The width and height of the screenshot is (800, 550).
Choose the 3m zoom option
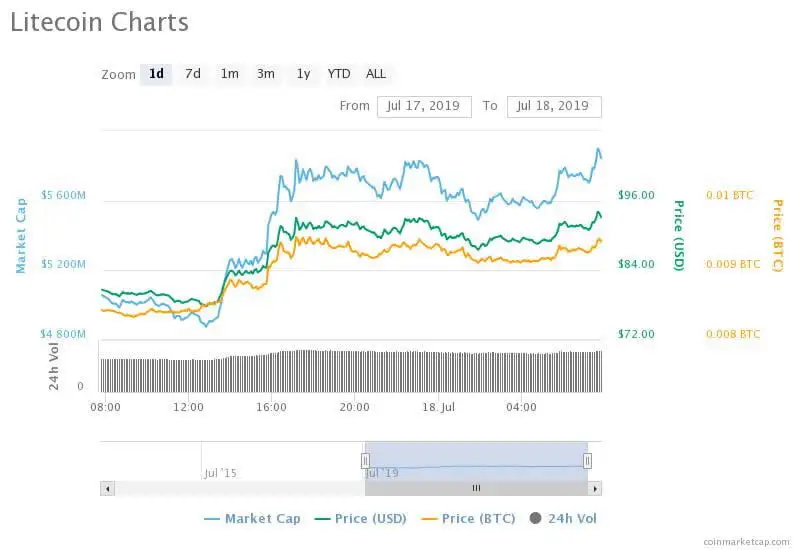coord(266,74)
